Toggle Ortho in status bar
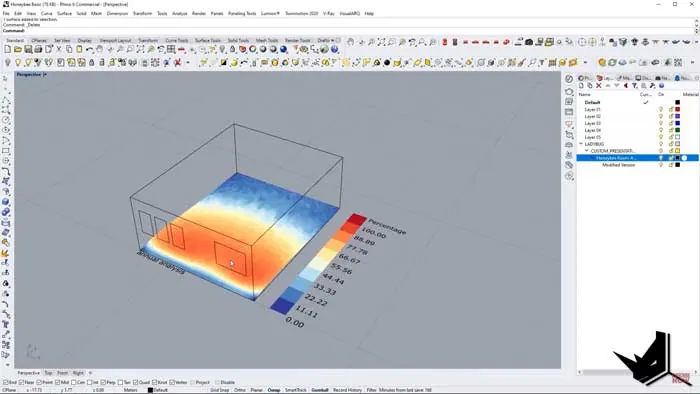The image size is (700, 394). 240,390
